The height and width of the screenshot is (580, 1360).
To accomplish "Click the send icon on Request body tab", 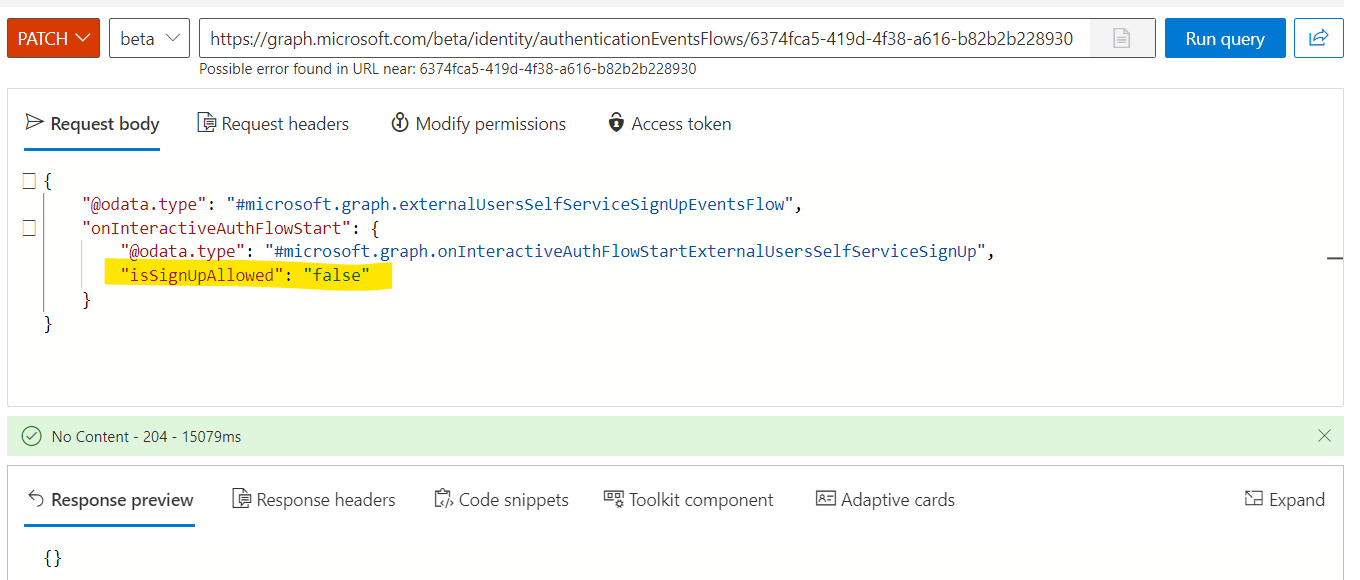I will (34, 122).
